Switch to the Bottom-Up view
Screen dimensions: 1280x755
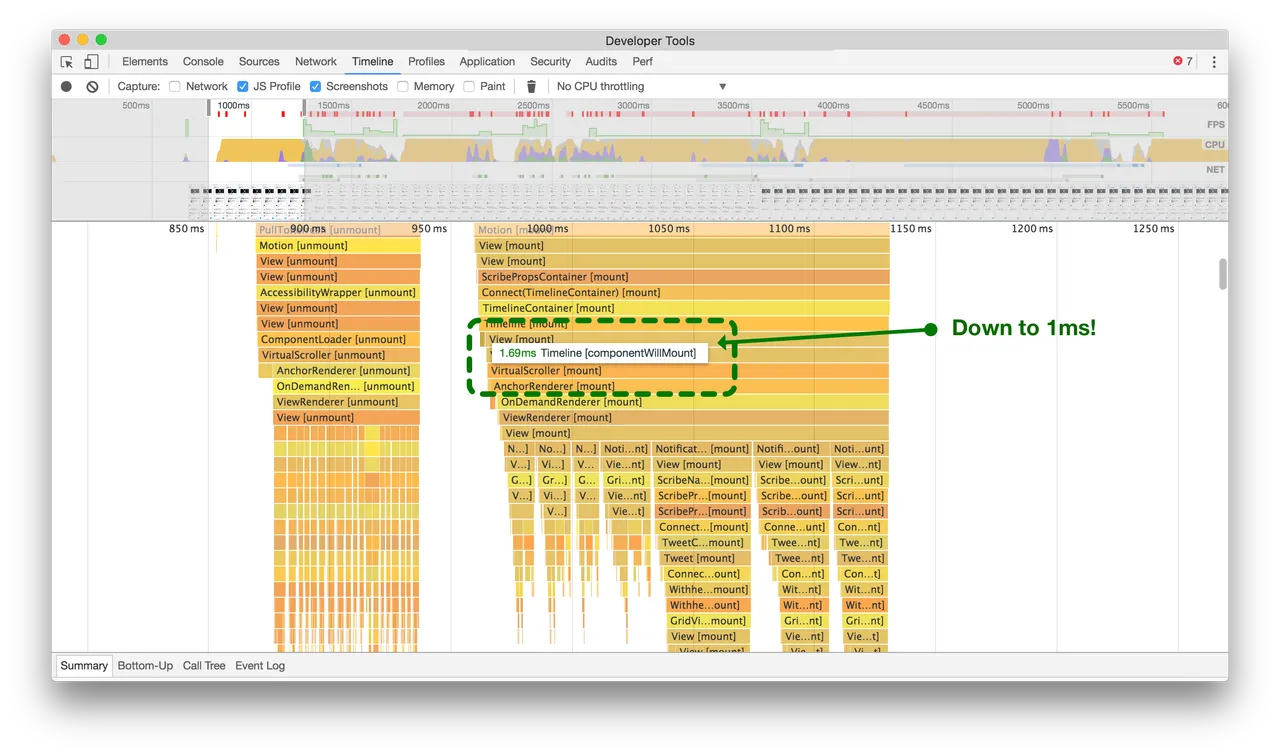point(144,665)
